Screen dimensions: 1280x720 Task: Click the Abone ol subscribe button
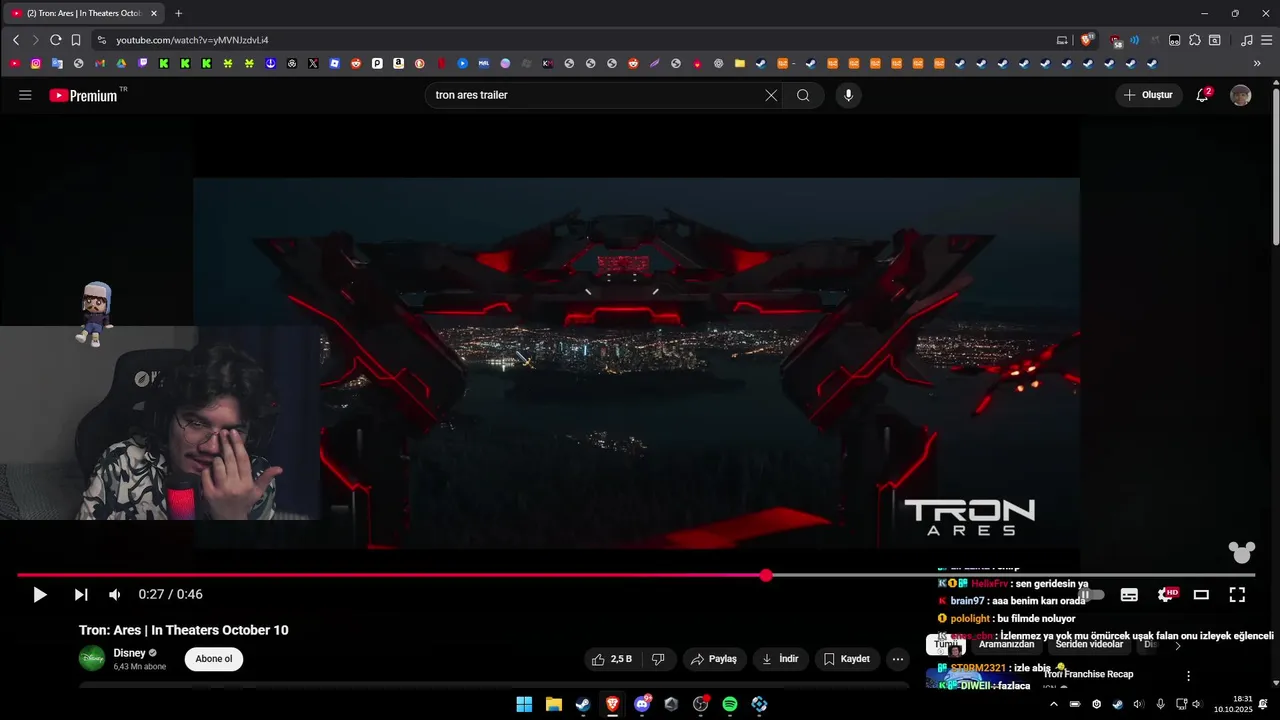[214, 659]
